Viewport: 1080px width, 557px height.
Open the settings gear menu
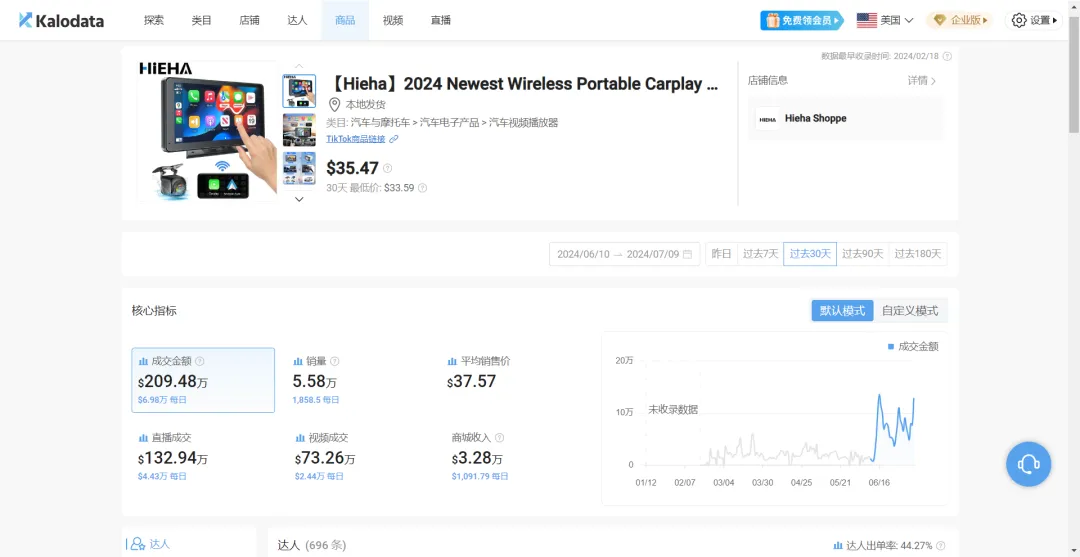click(1034, 21)
